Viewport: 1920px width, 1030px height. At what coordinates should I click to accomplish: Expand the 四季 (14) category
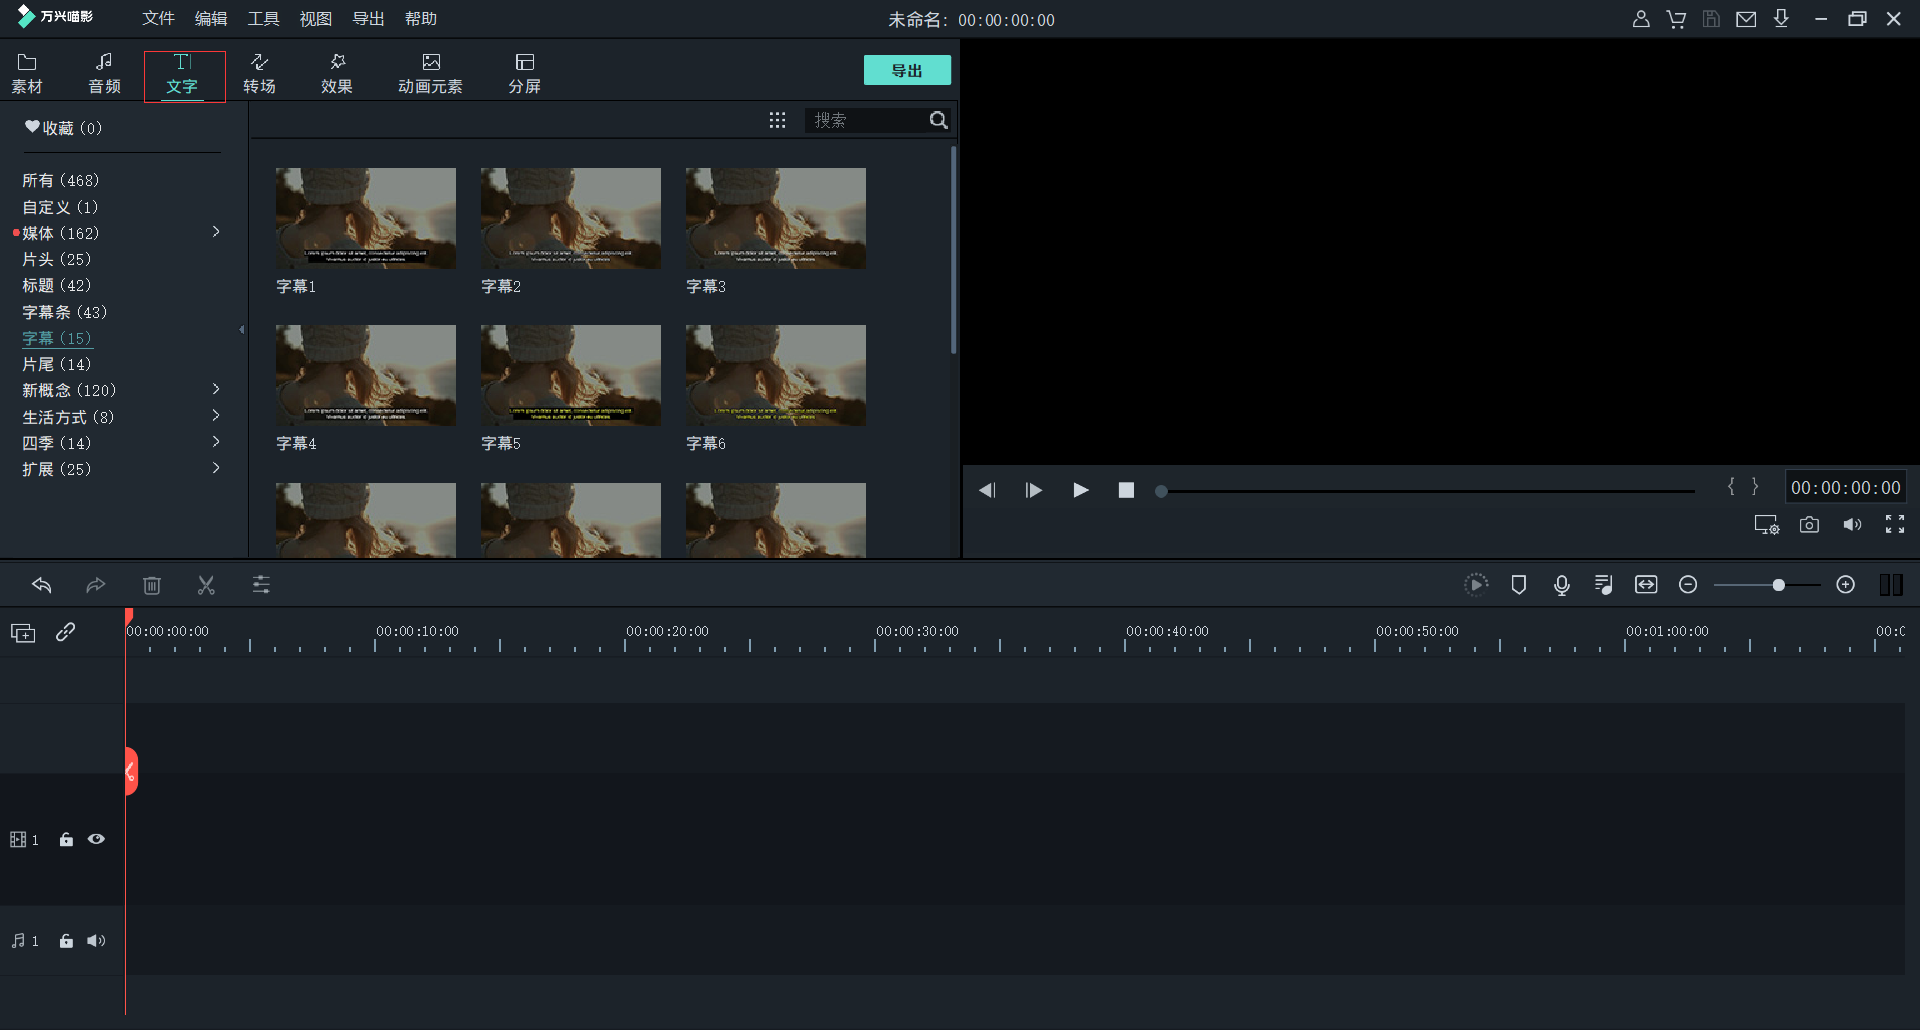[x=216, y=442]
